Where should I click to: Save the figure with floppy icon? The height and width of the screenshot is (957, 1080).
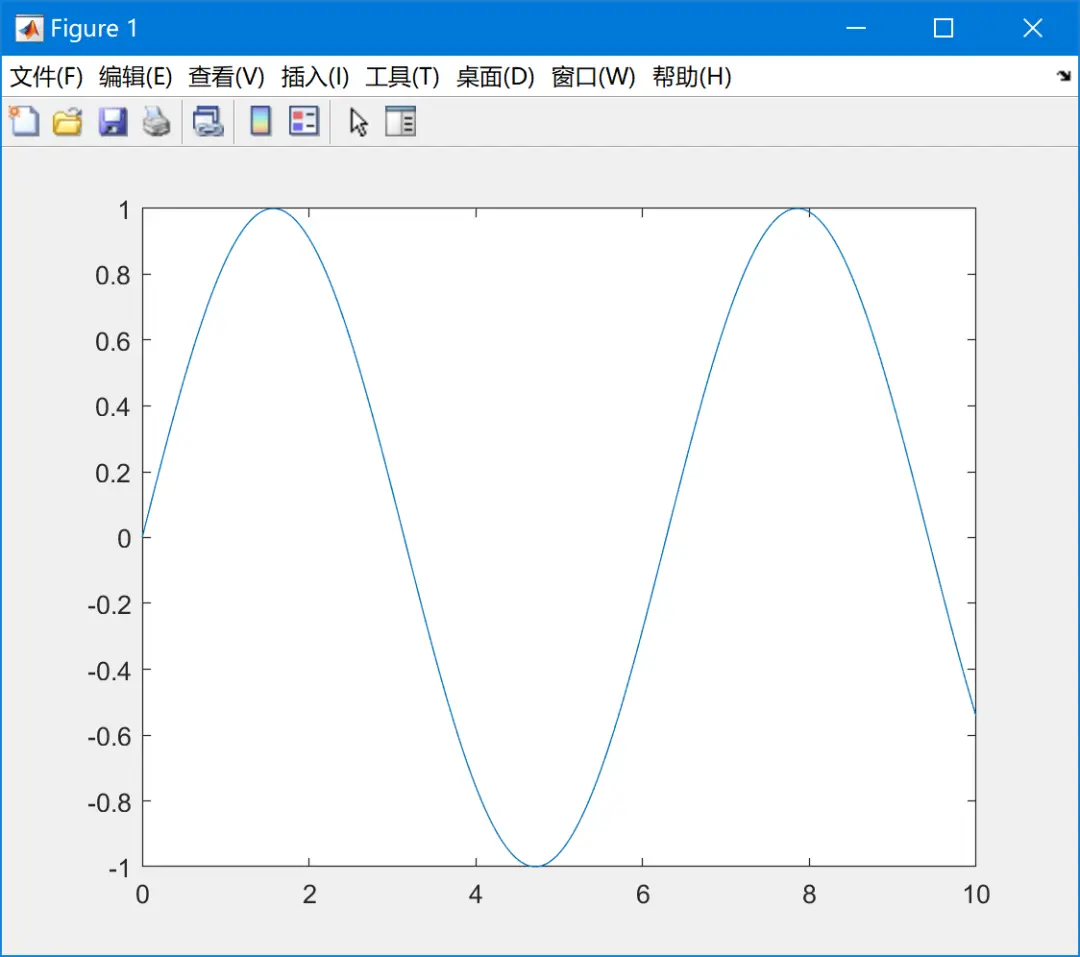pos(112,122)
